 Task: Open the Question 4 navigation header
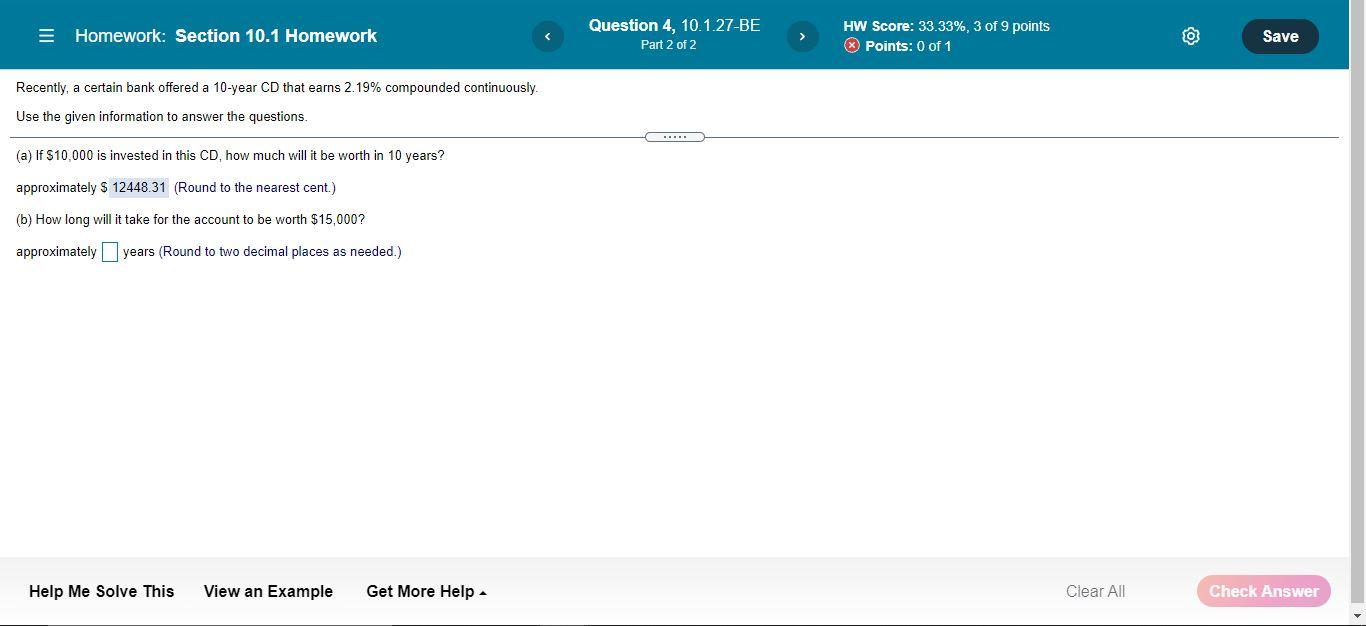pyautogui.click(x=674, y=25)
